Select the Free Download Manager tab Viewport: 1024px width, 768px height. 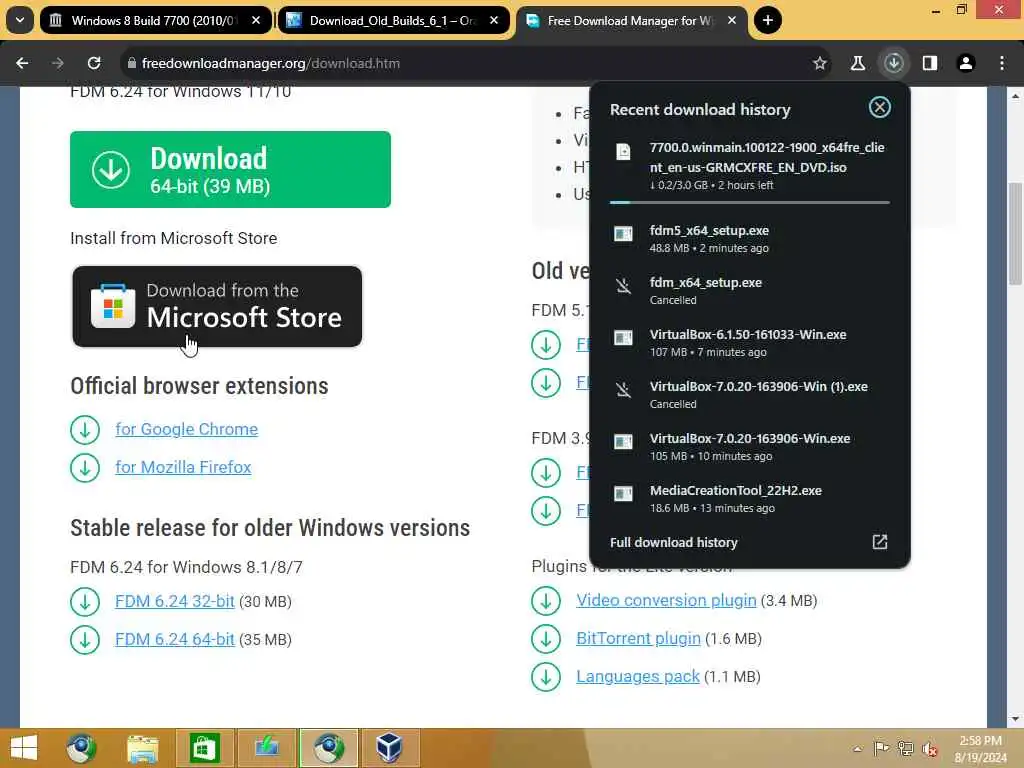(632, 20)
